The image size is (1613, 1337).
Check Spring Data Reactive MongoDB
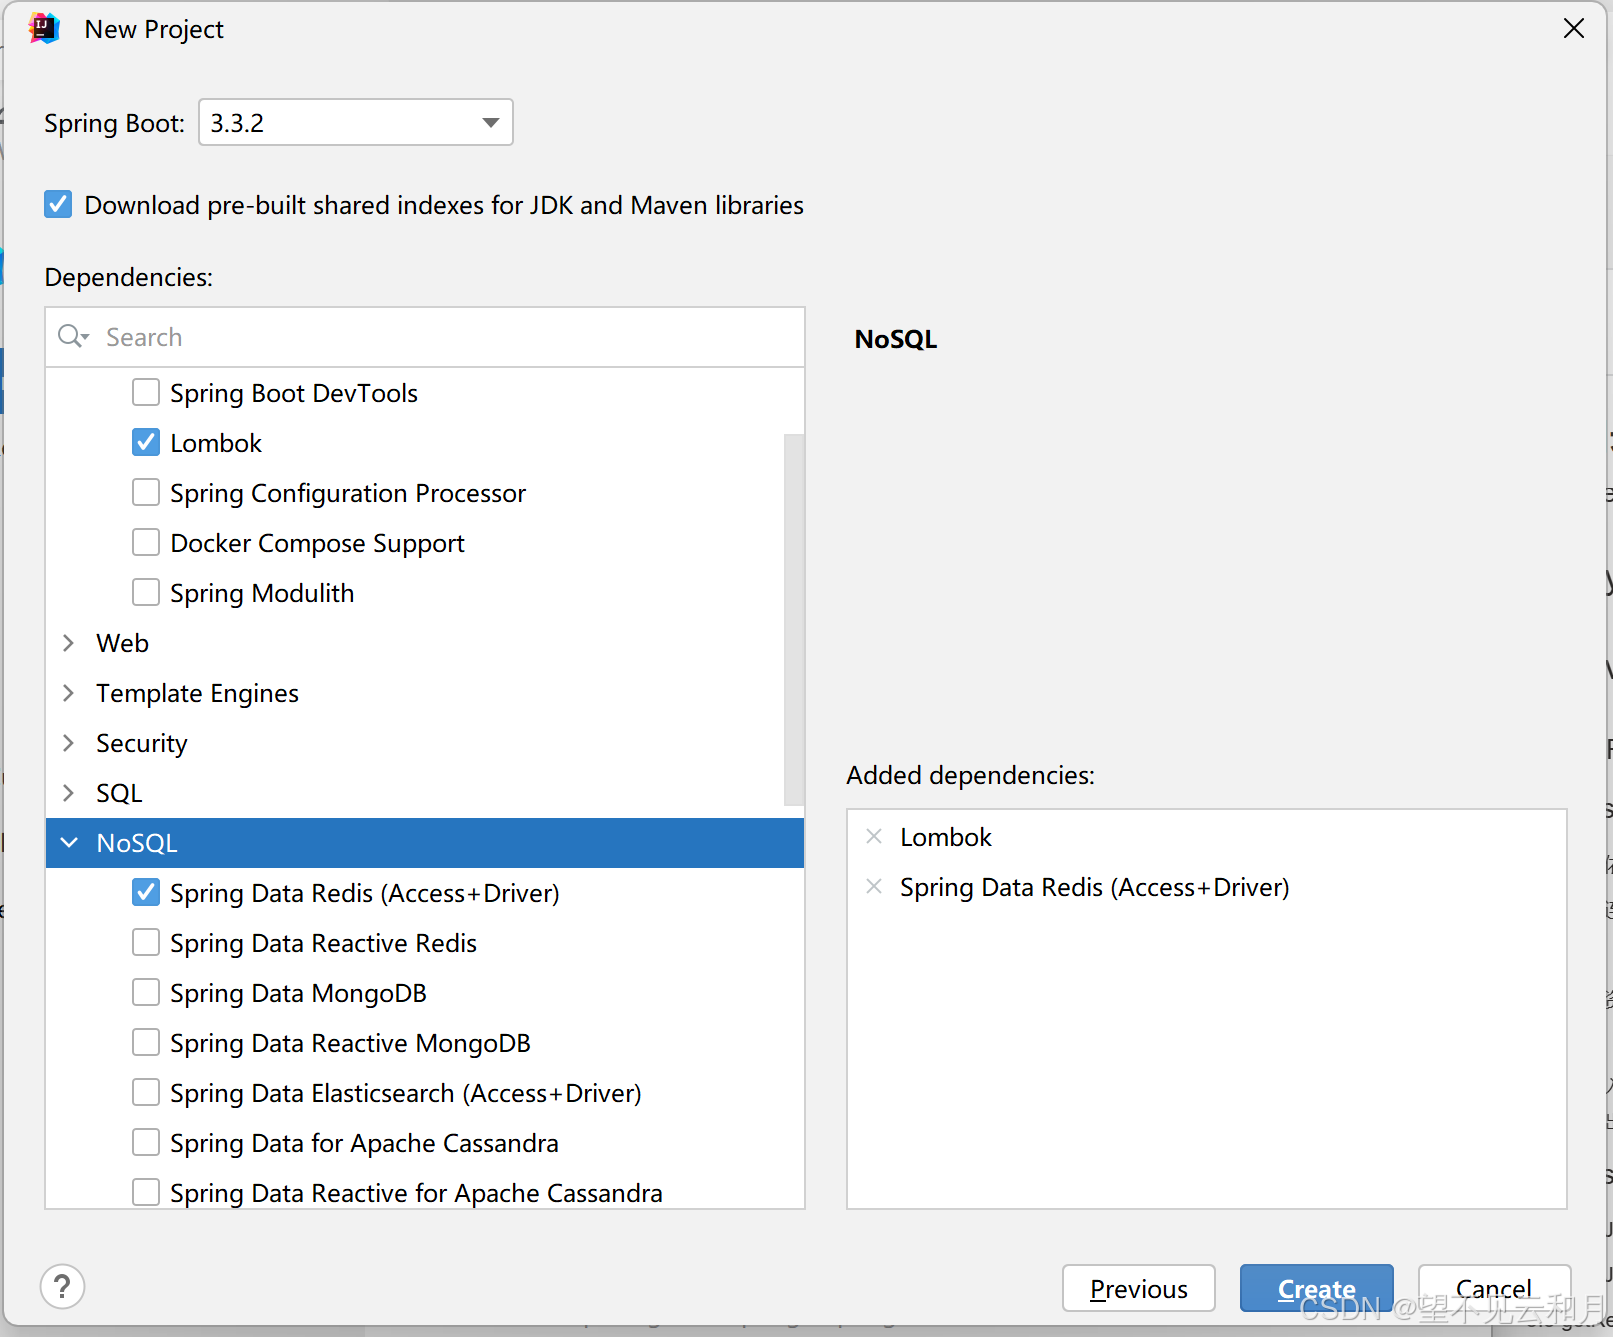[146, 1042]
